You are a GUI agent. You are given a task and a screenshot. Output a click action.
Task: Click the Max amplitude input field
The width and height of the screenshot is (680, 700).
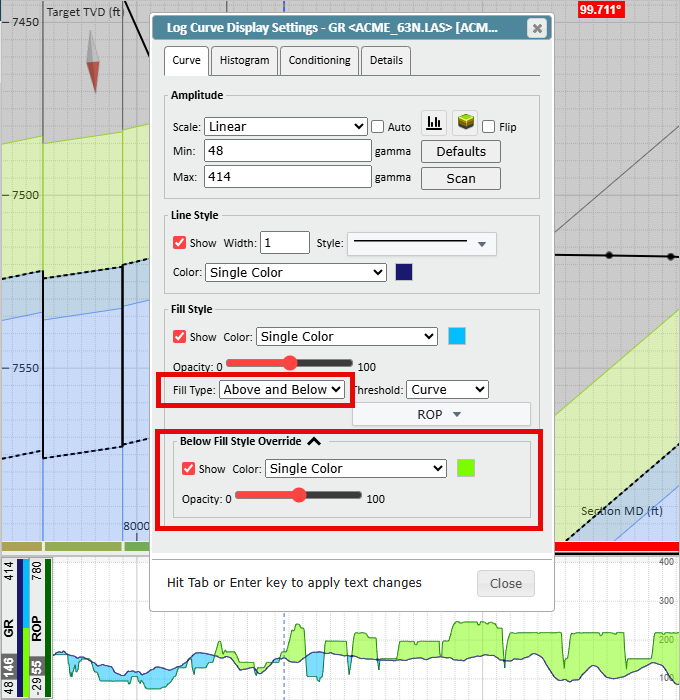pyautogui.click(x=288, y=177)
